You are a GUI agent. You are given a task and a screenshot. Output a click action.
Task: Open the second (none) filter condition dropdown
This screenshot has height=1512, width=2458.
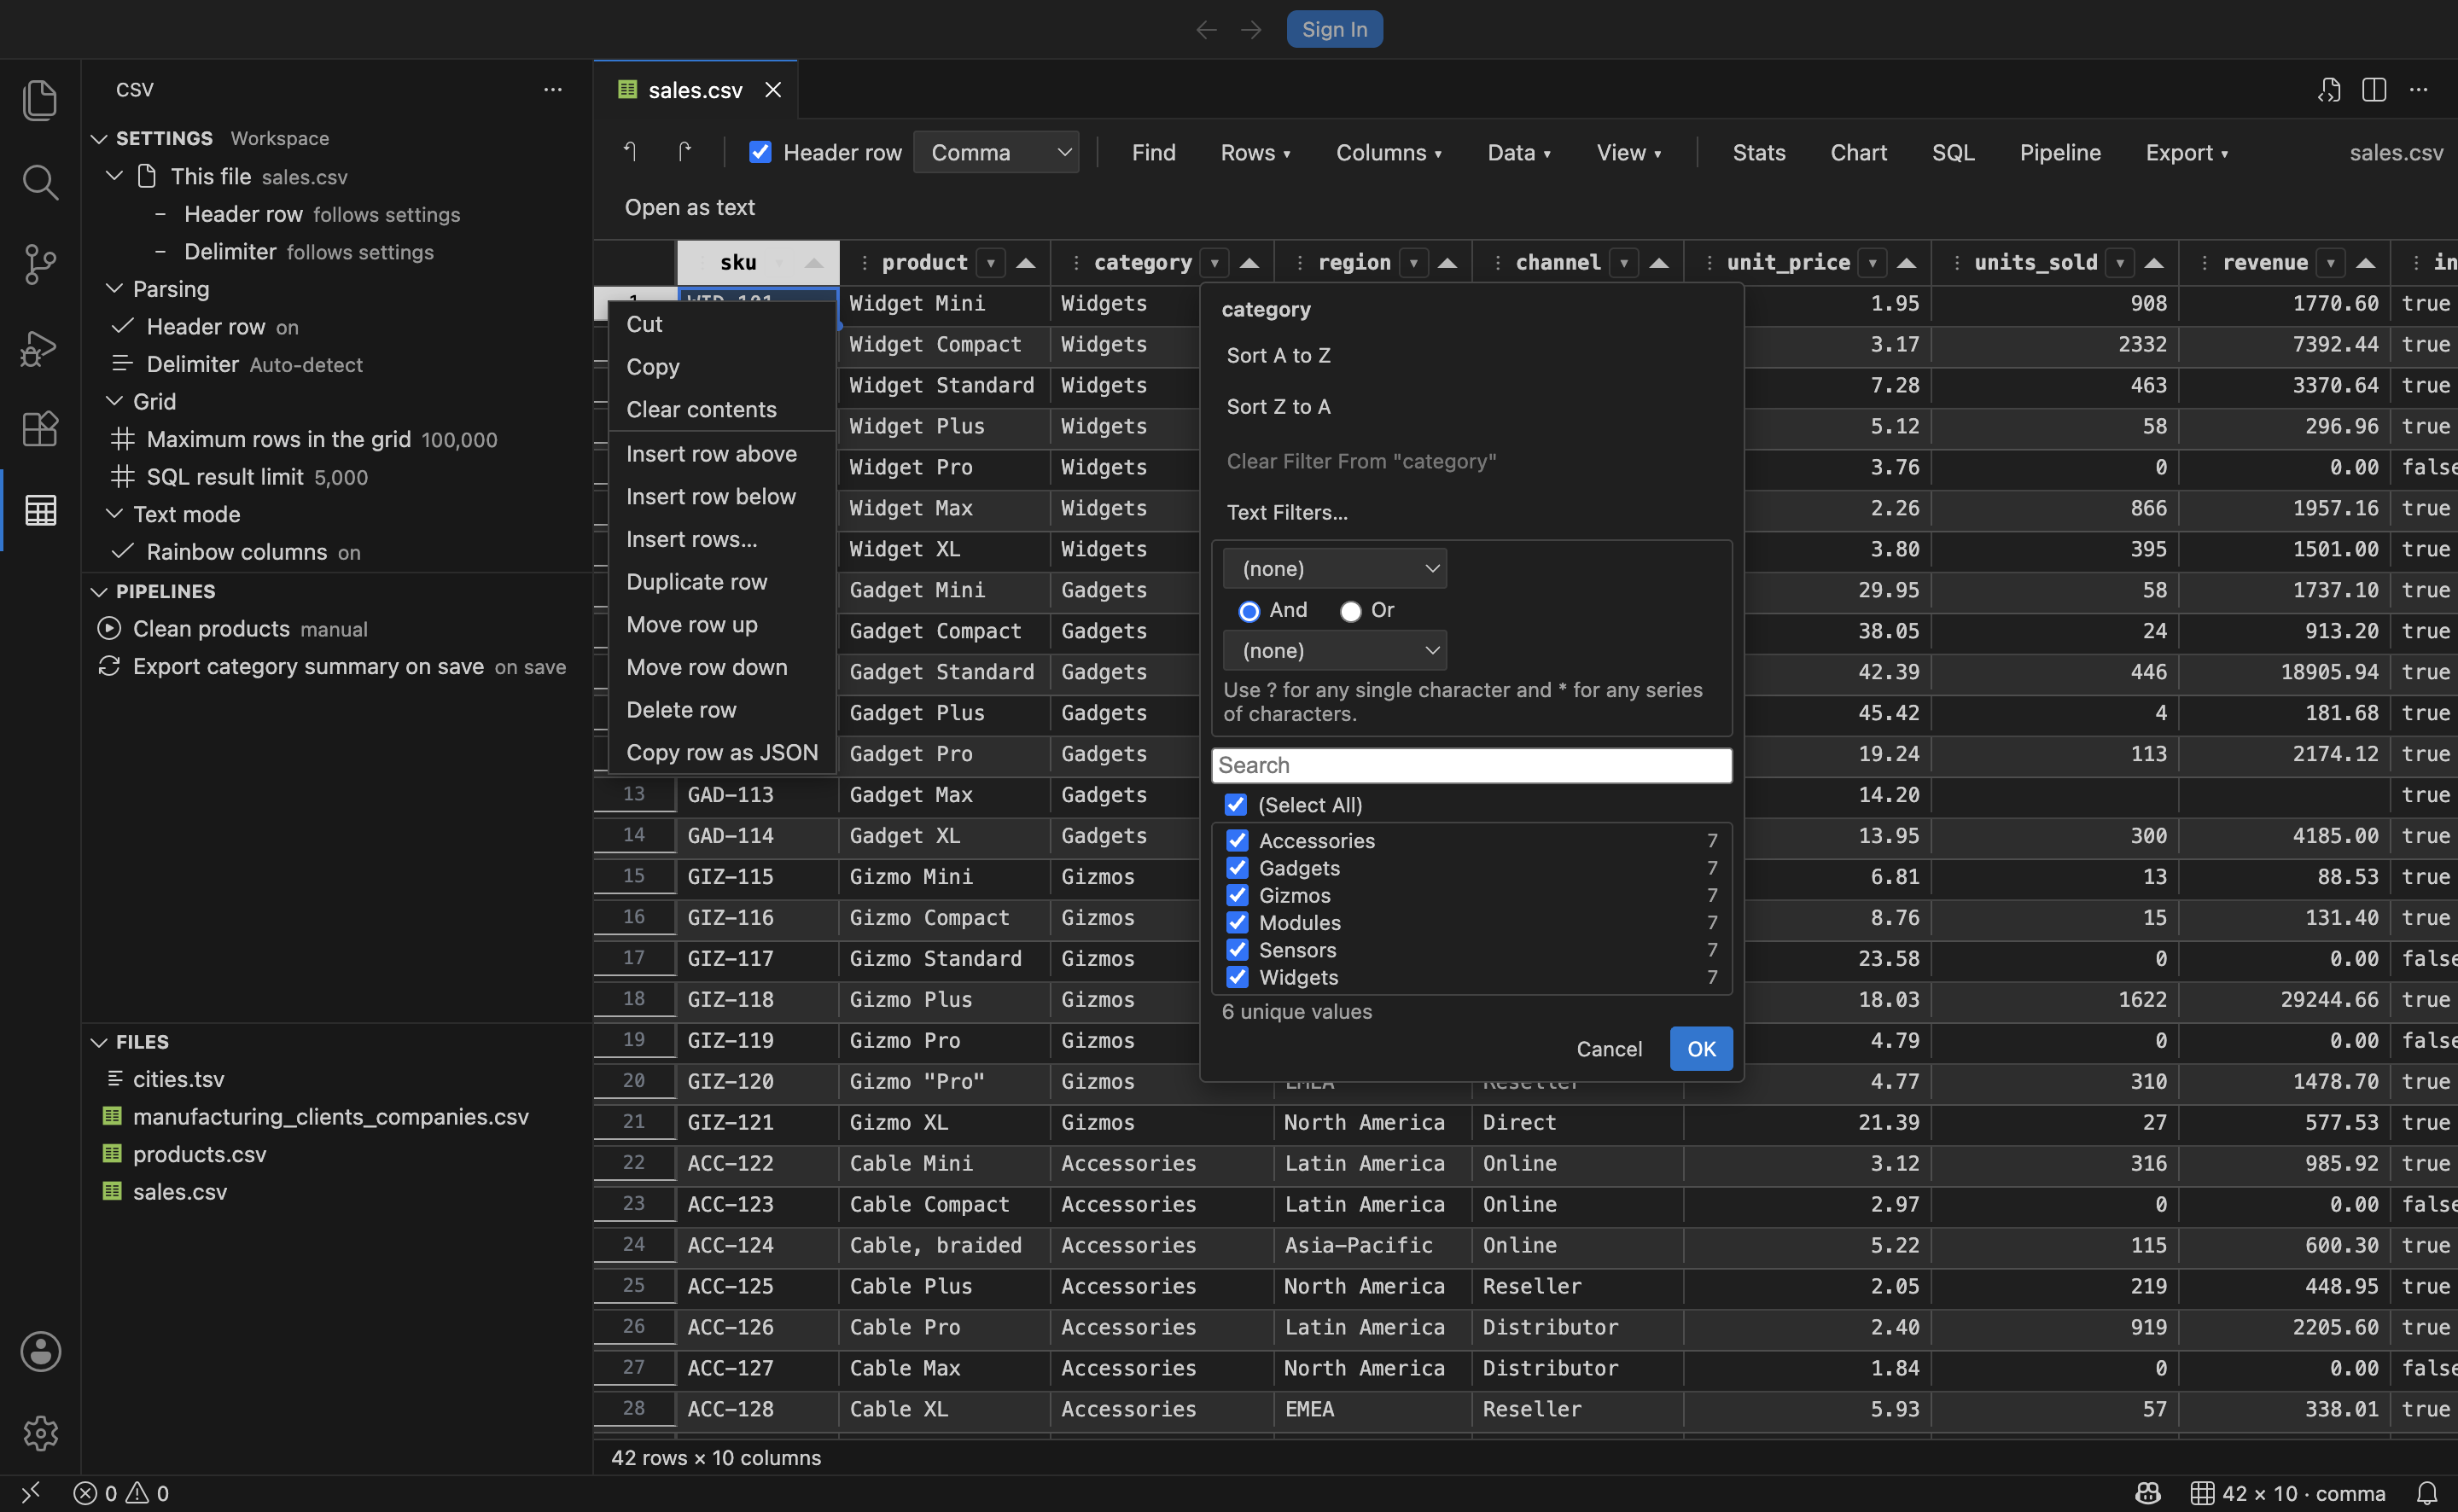pos(1334,651)
